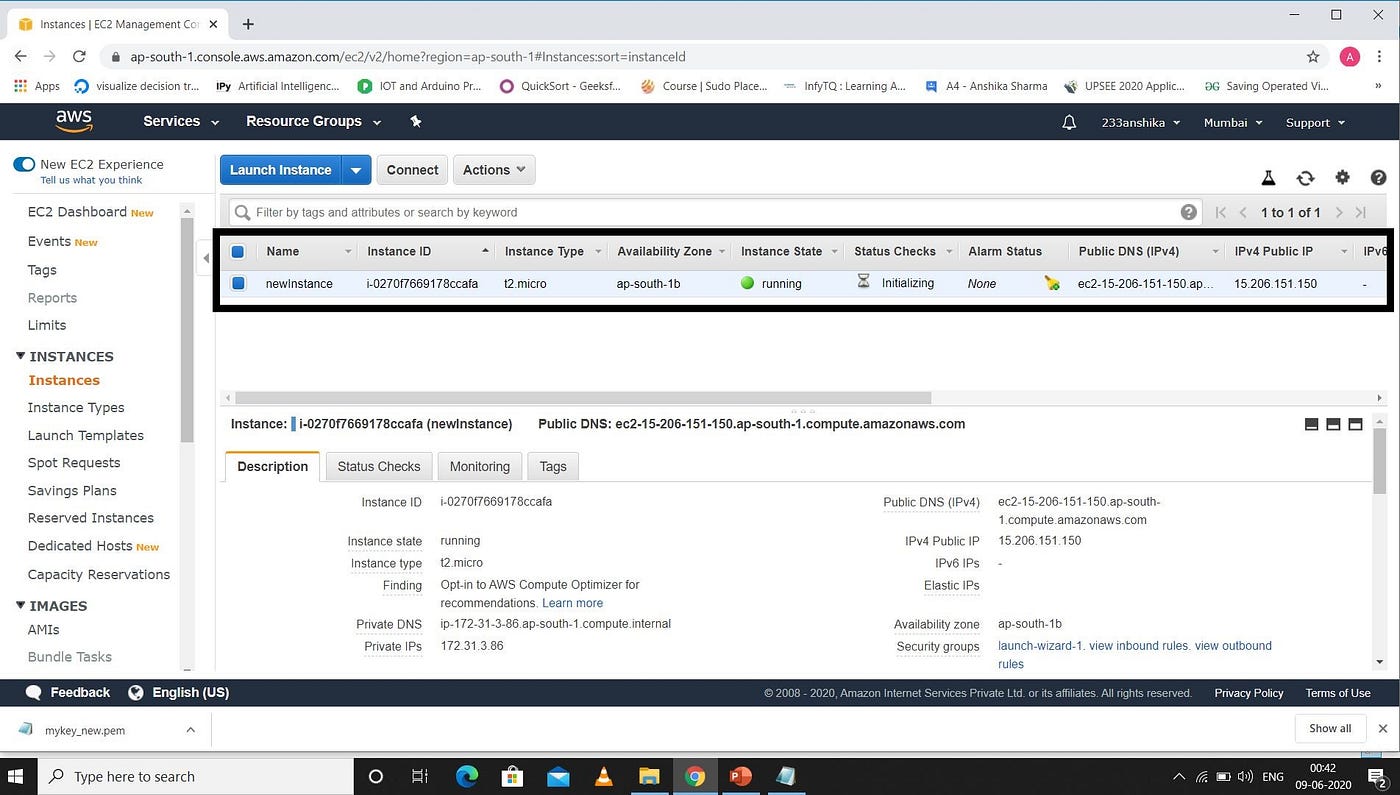Open the EC2 help question mark icon
This screenshot has width=1400, height=795.
[x=1378, y=177]
